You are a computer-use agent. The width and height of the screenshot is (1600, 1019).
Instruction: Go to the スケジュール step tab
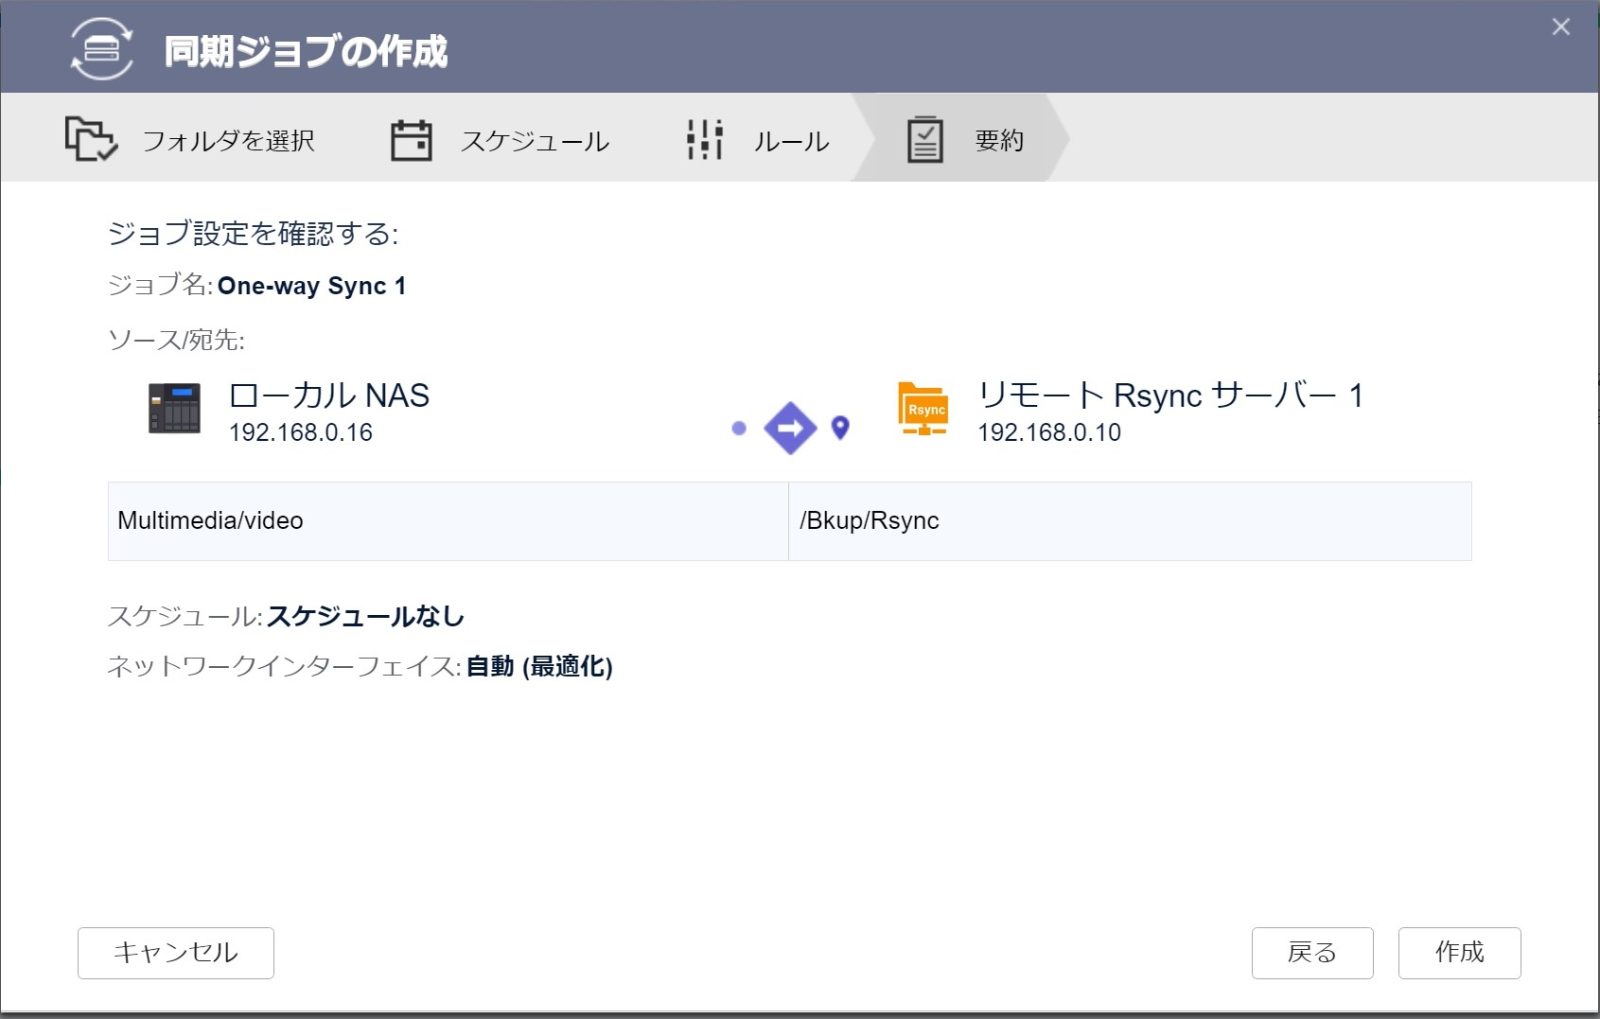point(534,141)
